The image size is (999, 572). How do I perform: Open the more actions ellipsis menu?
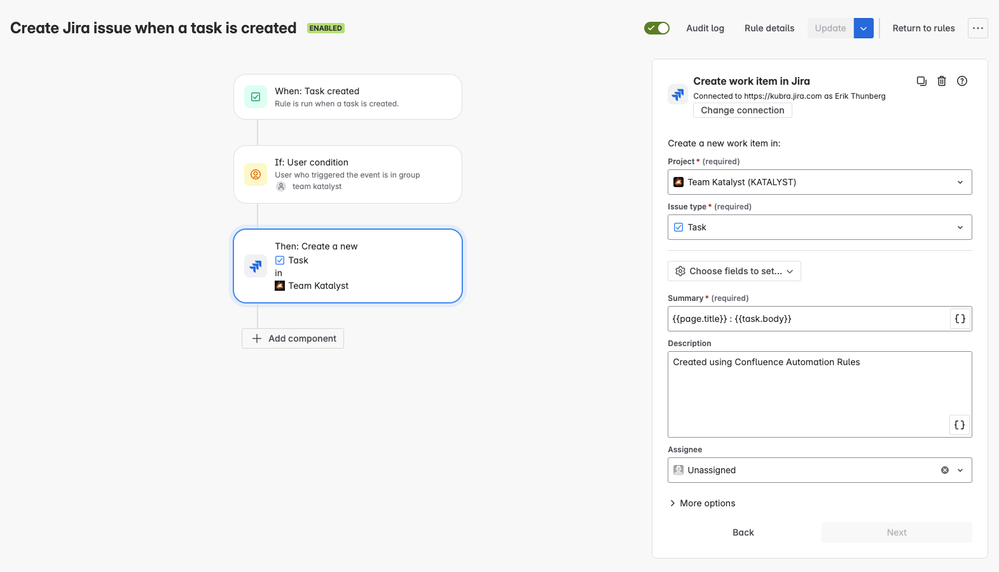point(977,28)
